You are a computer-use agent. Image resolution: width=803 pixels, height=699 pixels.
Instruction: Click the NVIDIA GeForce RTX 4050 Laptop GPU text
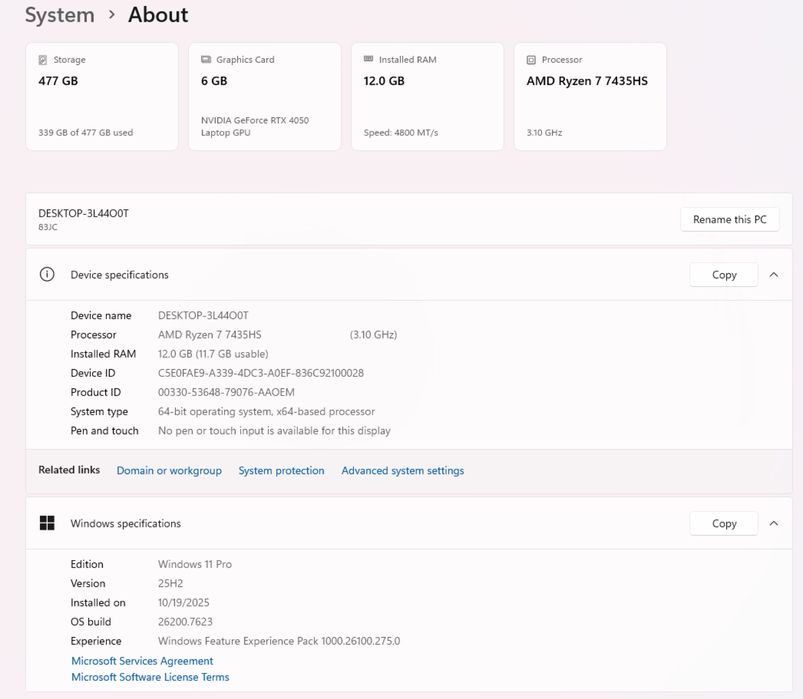[255, 126]
